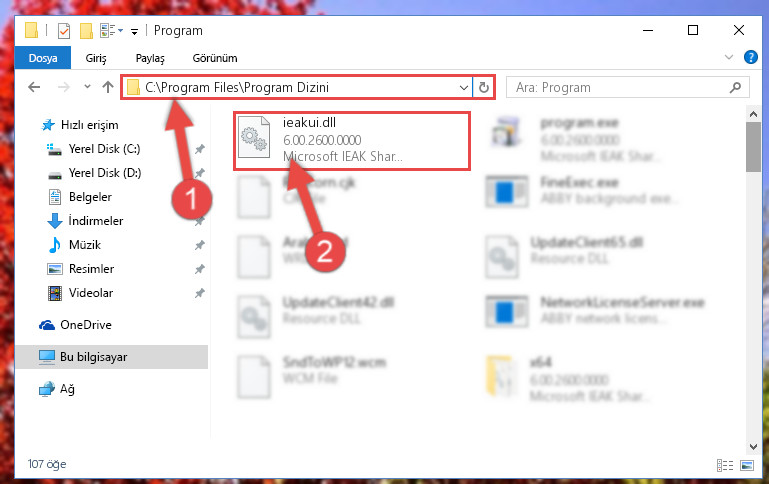The height and width of the screenshot is (484, 769).
Task: Navigate up one folder level arrow
Action: click(x=108, y=87)
